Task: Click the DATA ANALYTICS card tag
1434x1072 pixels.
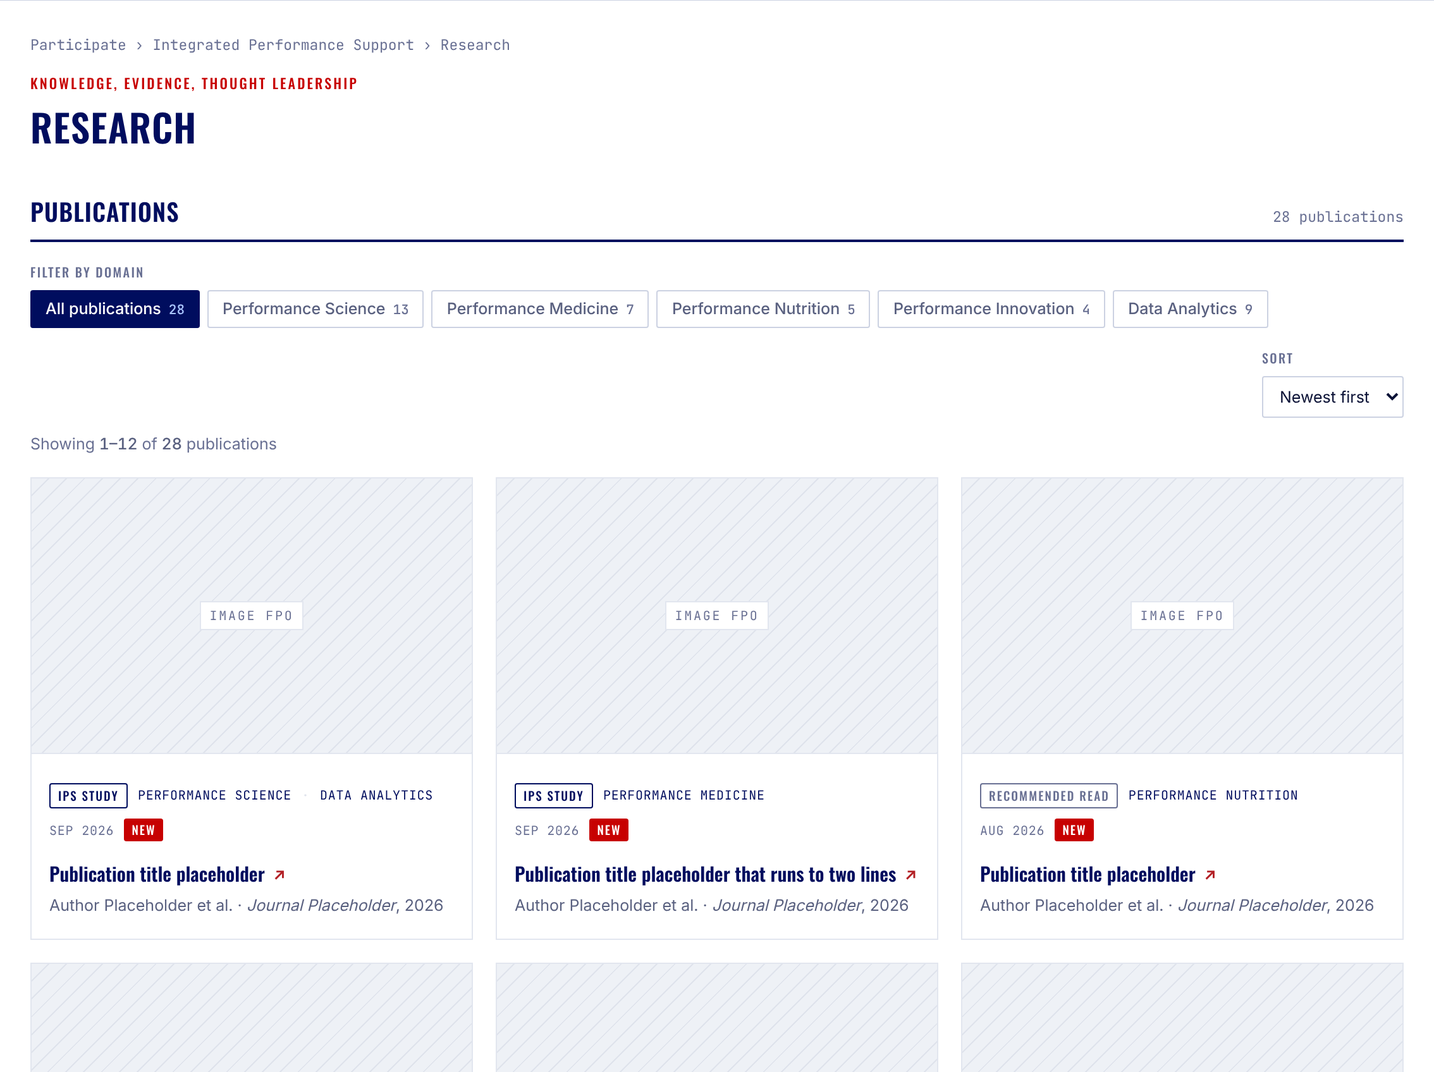Action: tap(376, 796)
